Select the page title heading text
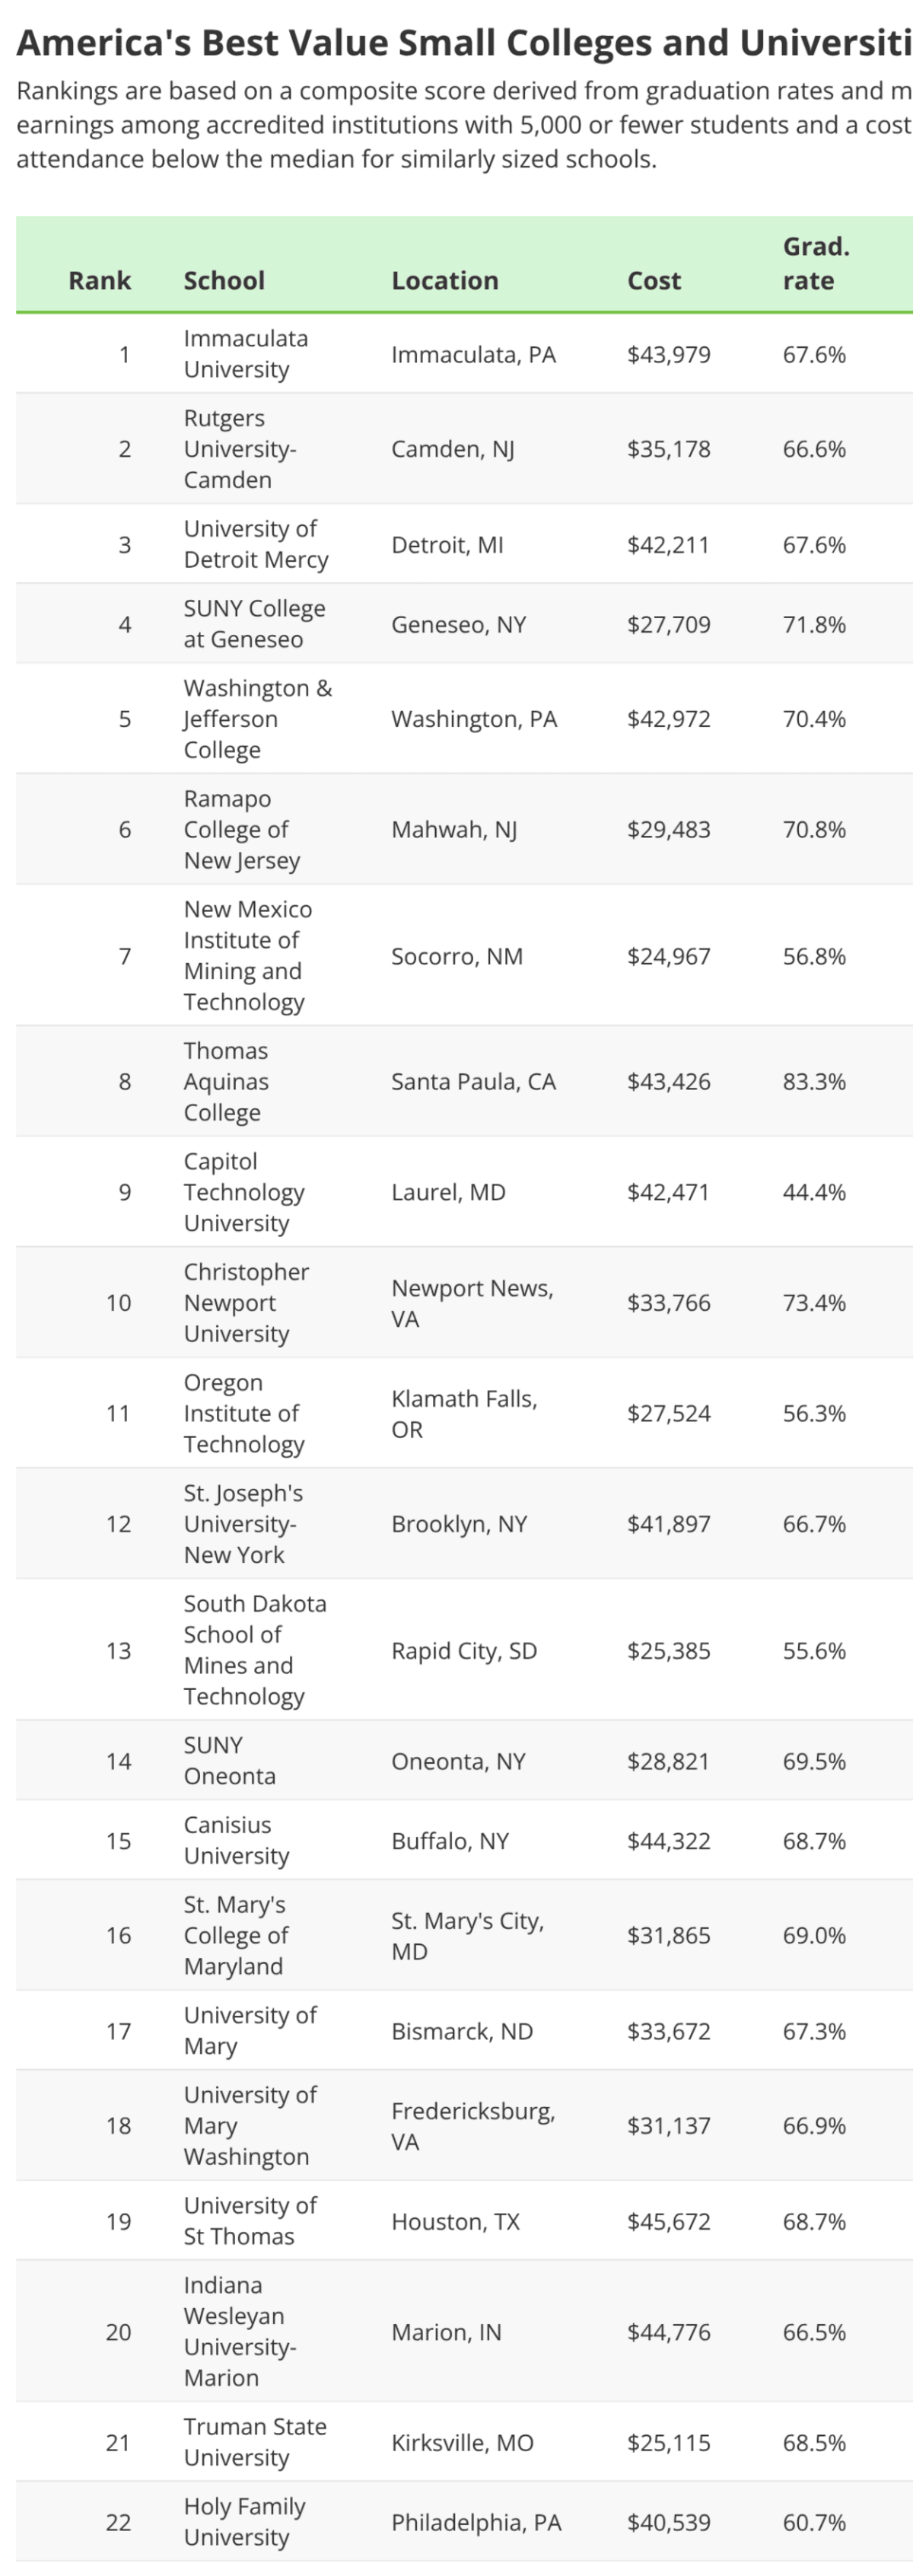 coord(464,42)
